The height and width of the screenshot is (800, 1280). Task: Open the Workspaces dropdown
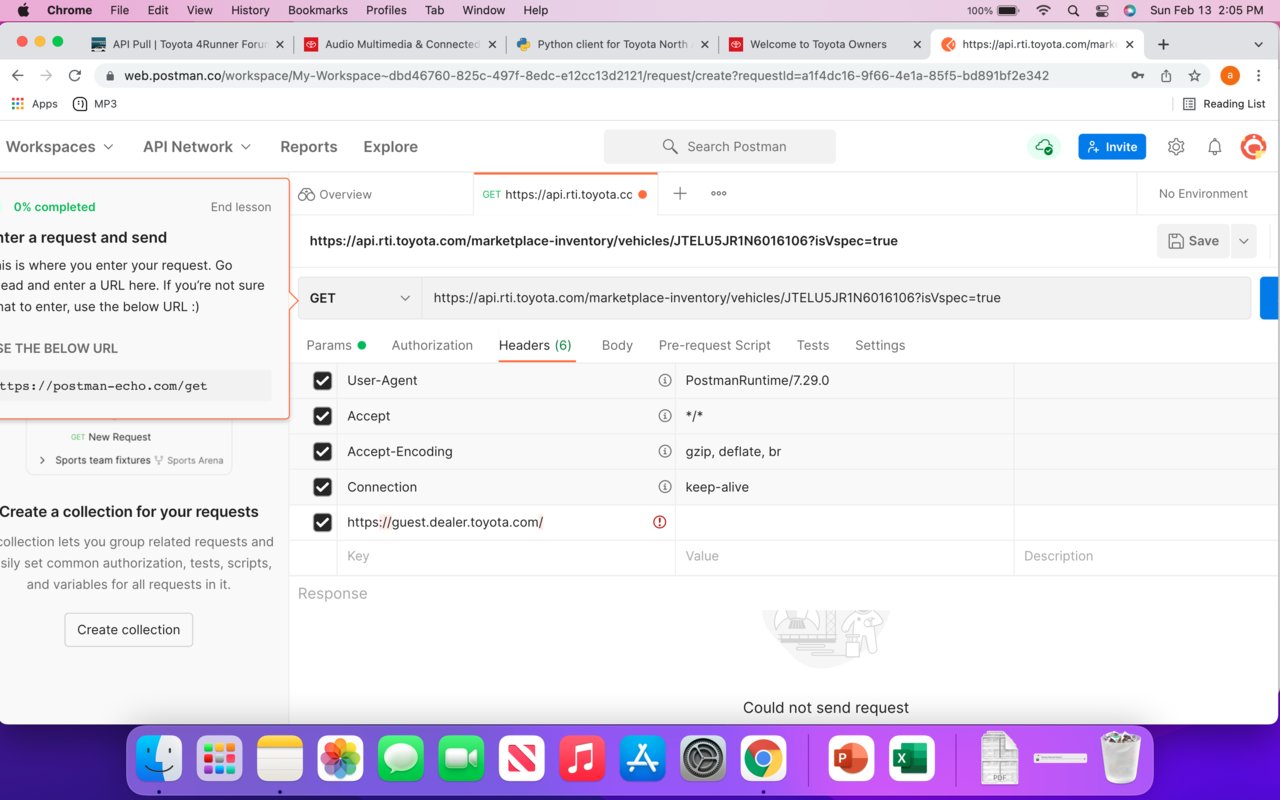point(59,147)
